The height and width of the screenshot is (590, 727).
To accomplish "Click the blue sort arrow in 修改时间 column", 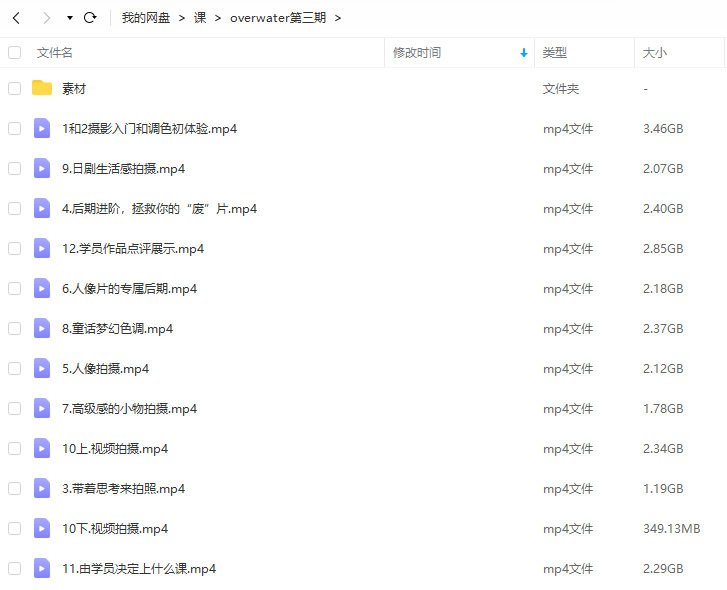I will pyautogui.click(x=524, y=53).
